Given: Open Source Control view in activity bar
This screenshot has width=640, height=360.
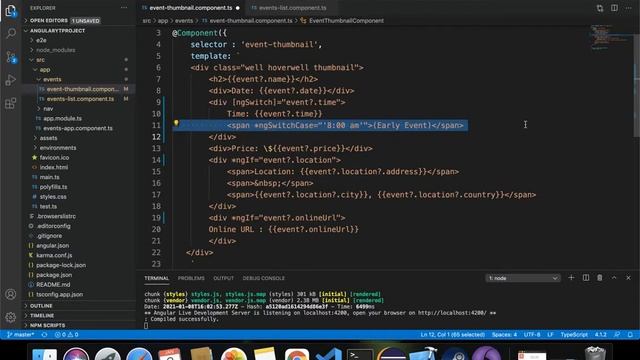Looking at the screenshot, I should pyautogui.click(x=11, y=57).
